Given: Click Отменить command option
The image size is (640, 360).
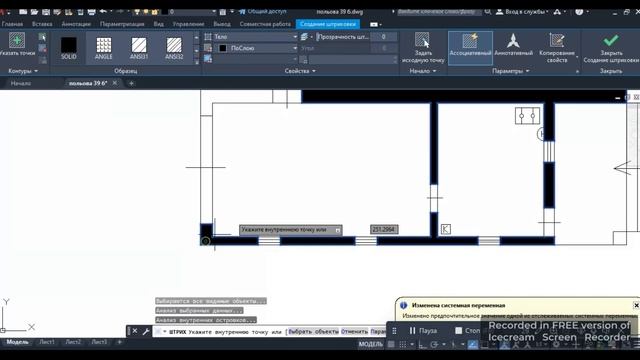Looking at the screenshot, I should pyautogui.click(x=354, y=332).
